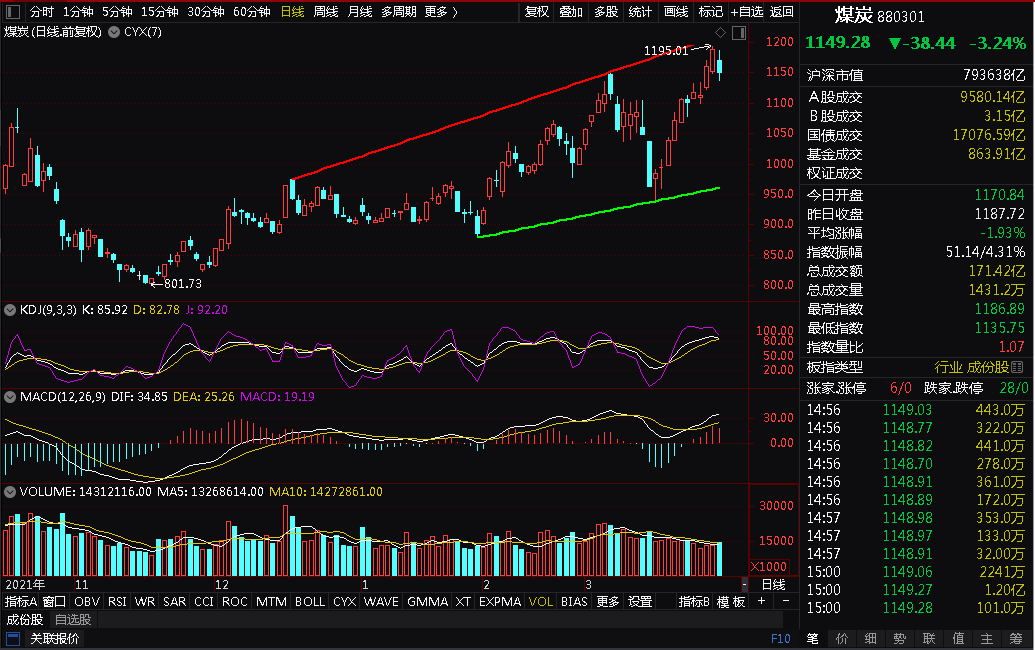Toggle the right info panel icon
Viewport: 1035px width, 650px height.
point(739,32)
